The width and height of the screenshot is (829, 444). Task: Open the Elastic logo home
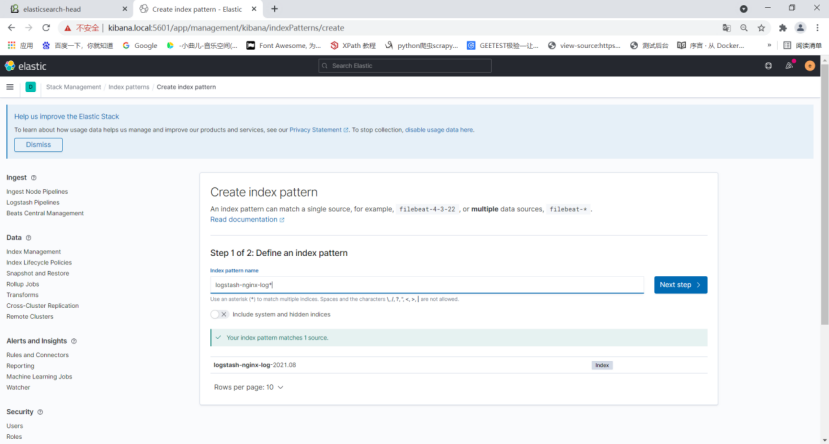(25, 66)
